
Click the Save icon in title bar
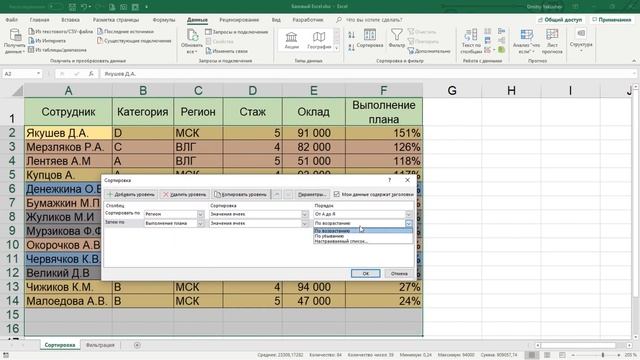72,7
